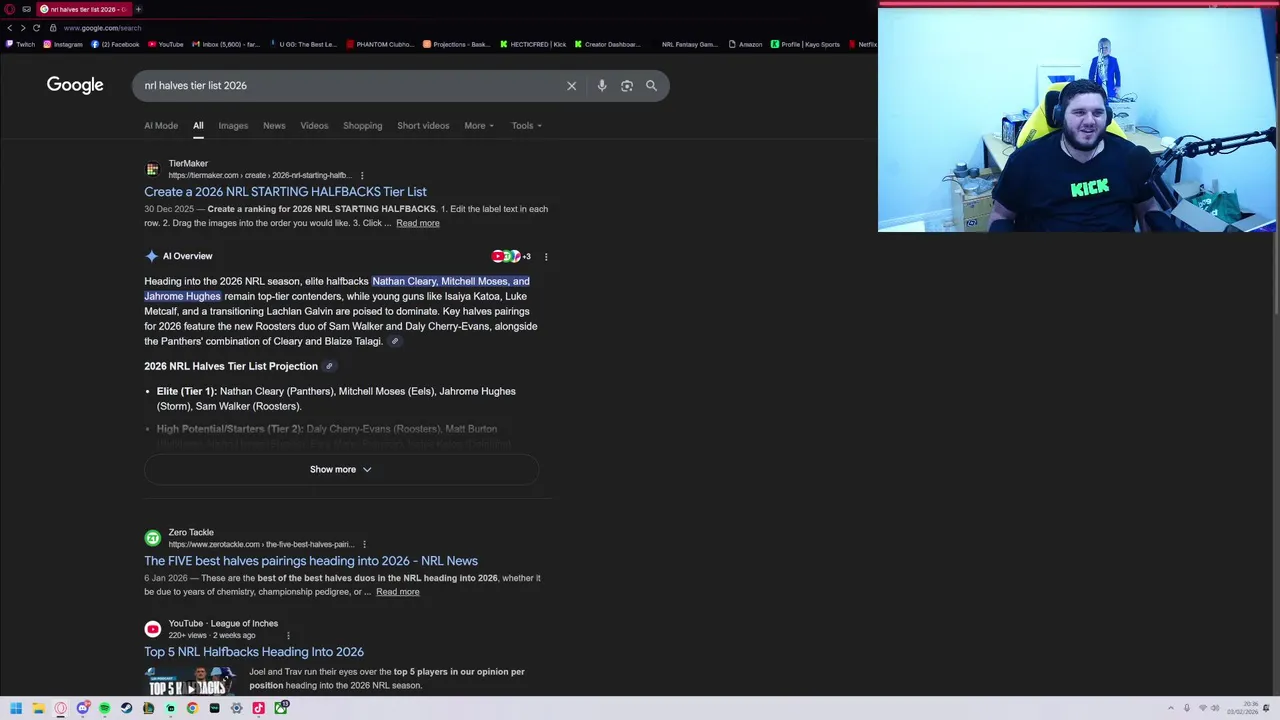
Task: Click link icon beside Tier List Projection heading
Action: (x=329, y=366)
